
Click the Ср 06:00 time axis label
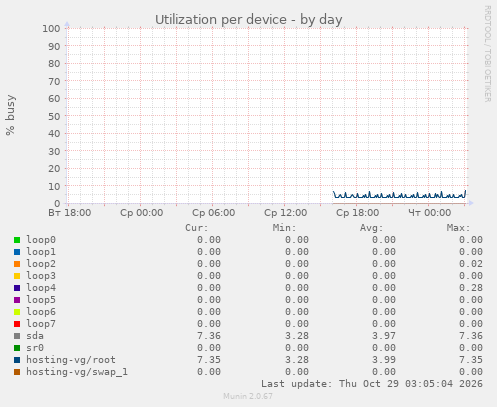point(214,213)
